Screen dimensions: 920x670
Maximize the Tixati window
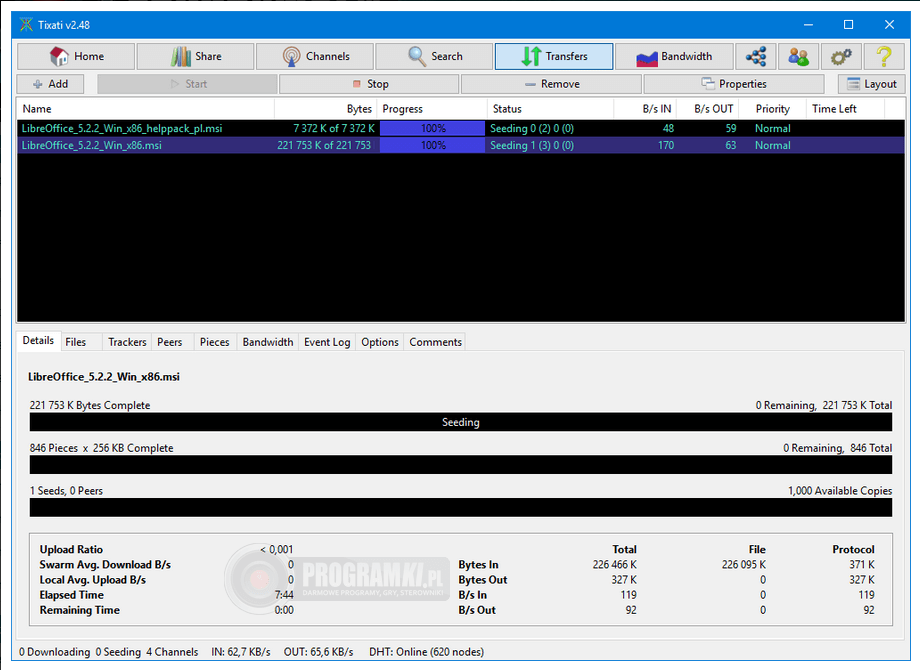coord(848,25)
